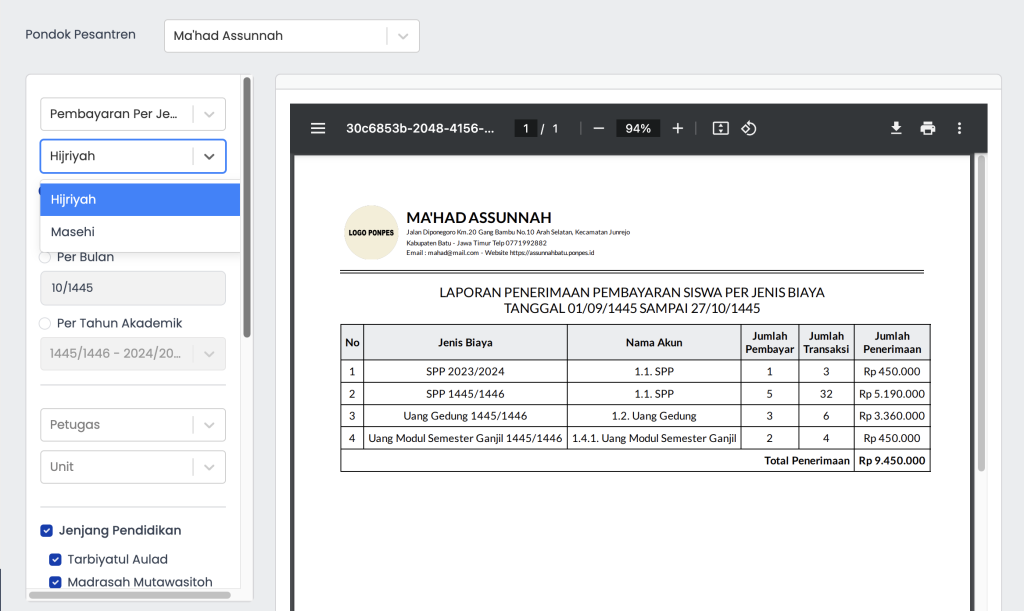Image resolution: width=1024 pixels, height=611 pixels.
Task: Rotate the PDF counterclockwise
Action: [x=749, y=129]
